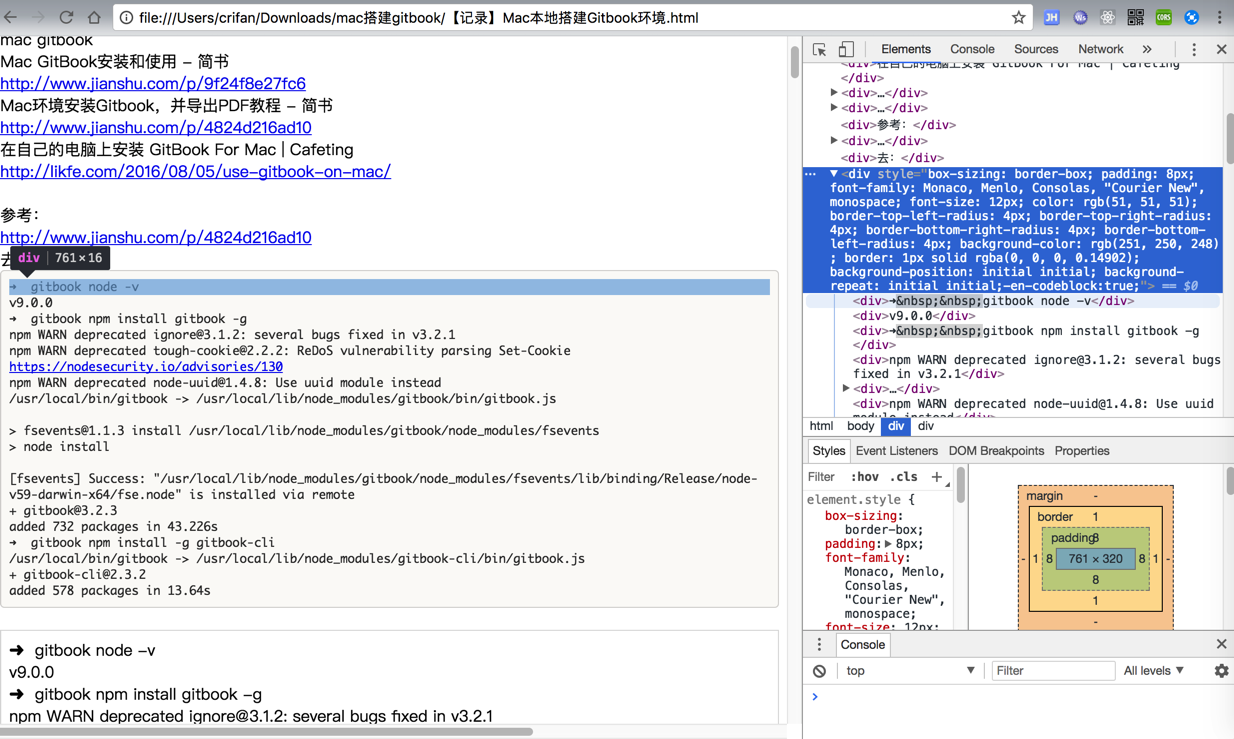The width and height of the screenshot is (1234, 739).
Task: Clear the console with the ban icon
Action: click(819, 671)
